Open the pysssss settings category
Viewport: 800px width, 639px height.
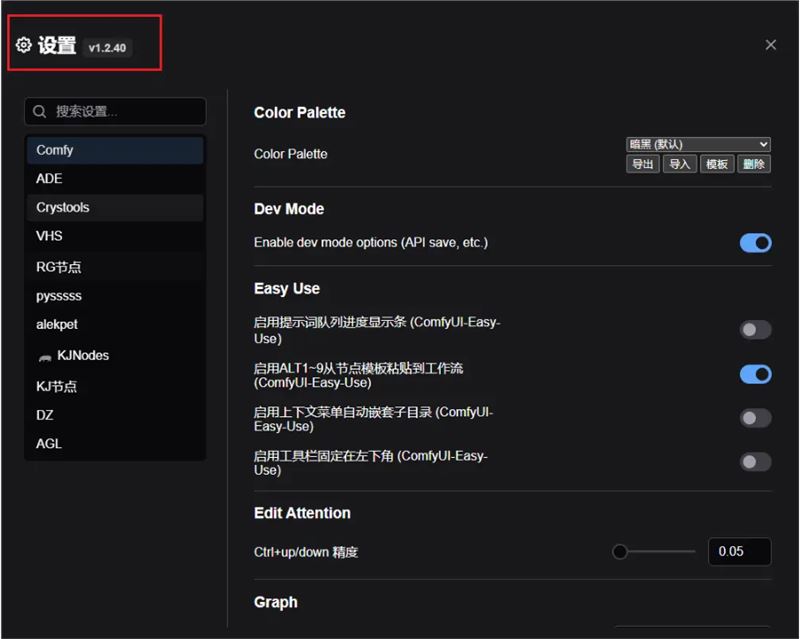tap(115, 296)
